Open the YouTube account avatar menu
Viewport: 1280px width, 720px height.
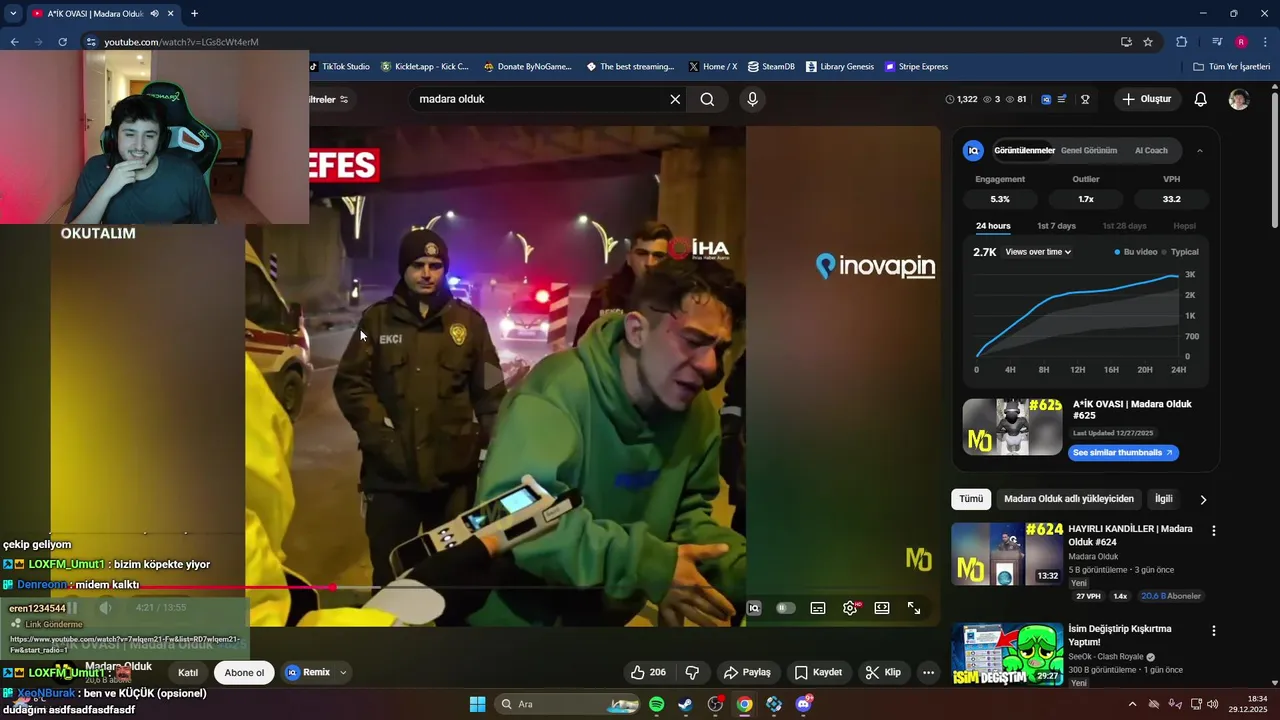[x=1239, y=99]
